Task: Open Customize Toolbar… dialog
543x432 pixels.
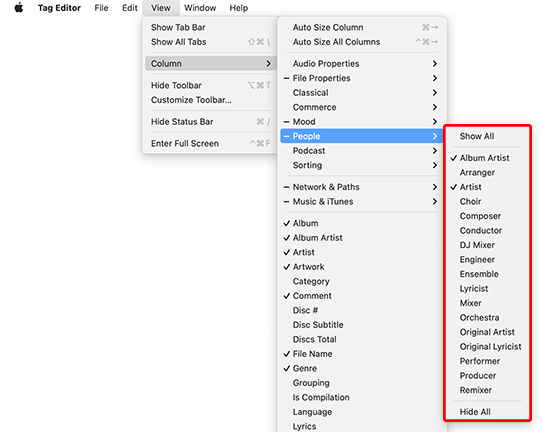Action: pyautogui.click(x=211, y=100)
